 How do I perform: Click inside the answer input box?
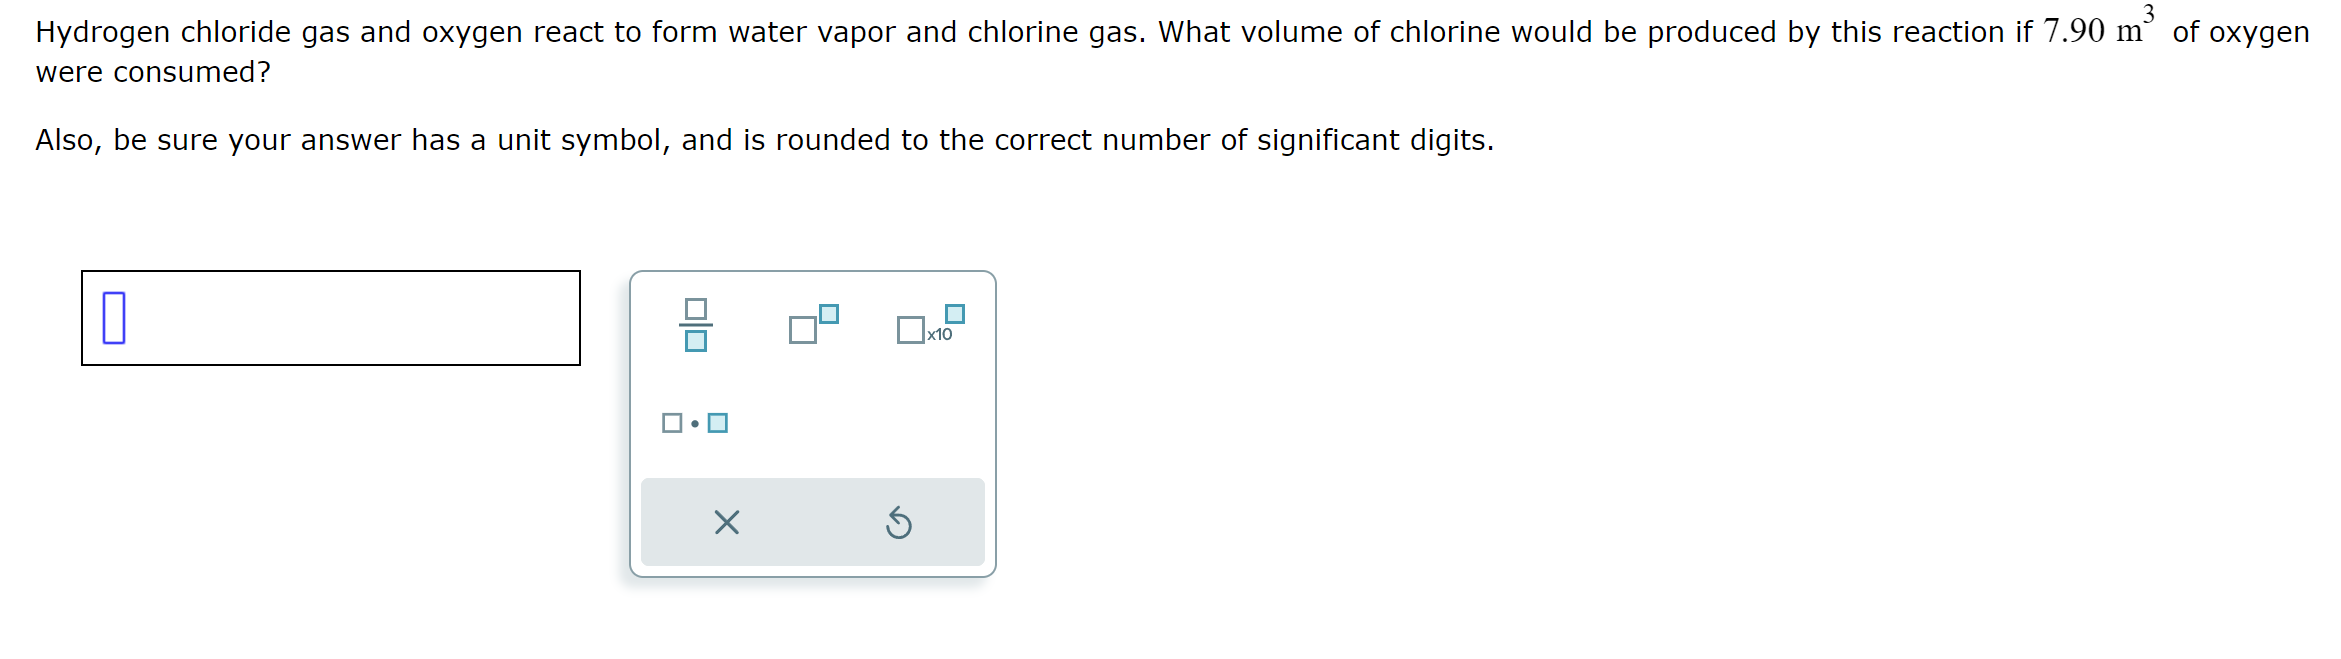click(330, 320)
